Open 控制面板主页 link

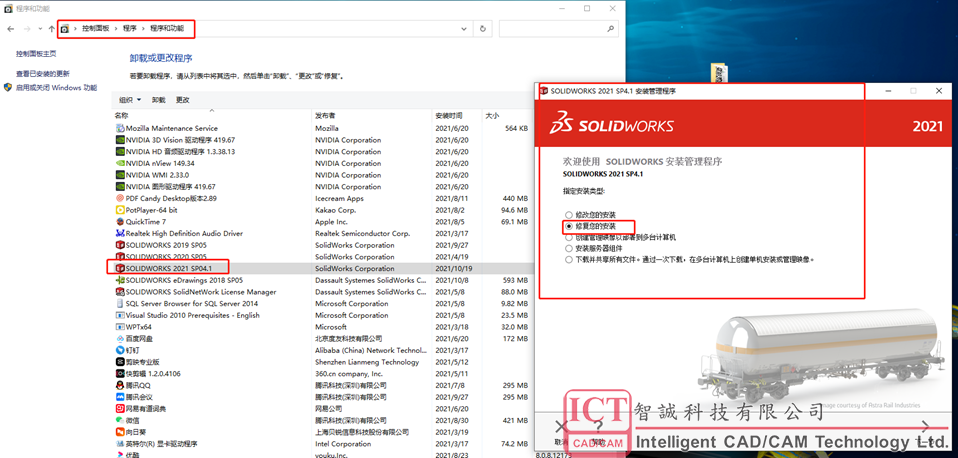pos(36,54)
